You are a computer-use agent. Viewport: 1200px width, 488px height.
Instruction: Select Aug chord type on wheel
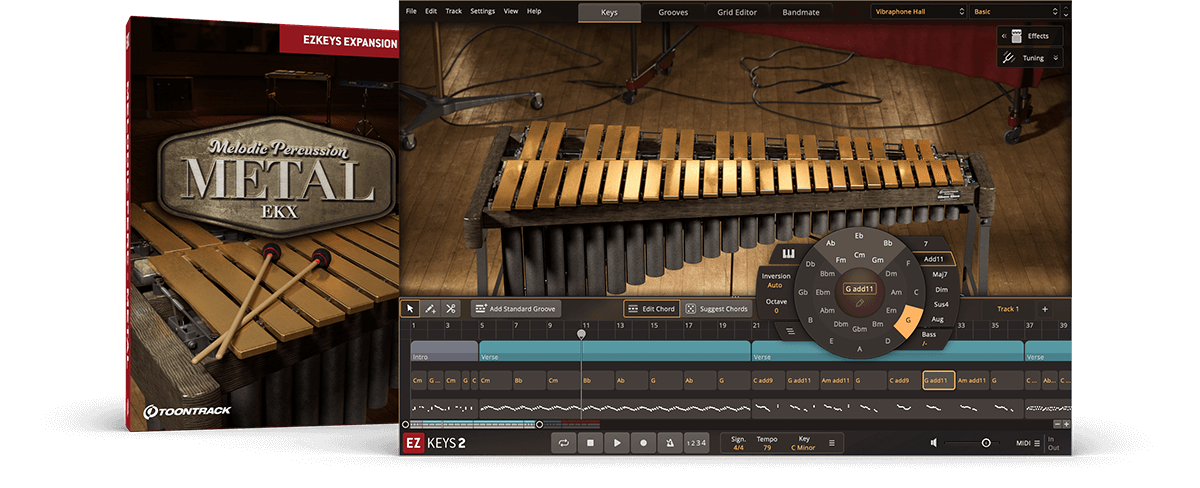(938, 318)
